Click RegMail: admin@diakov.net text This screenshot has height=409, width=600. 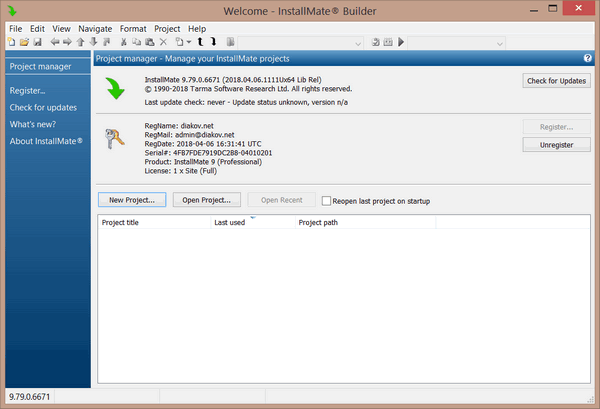[x=189, y=135]
